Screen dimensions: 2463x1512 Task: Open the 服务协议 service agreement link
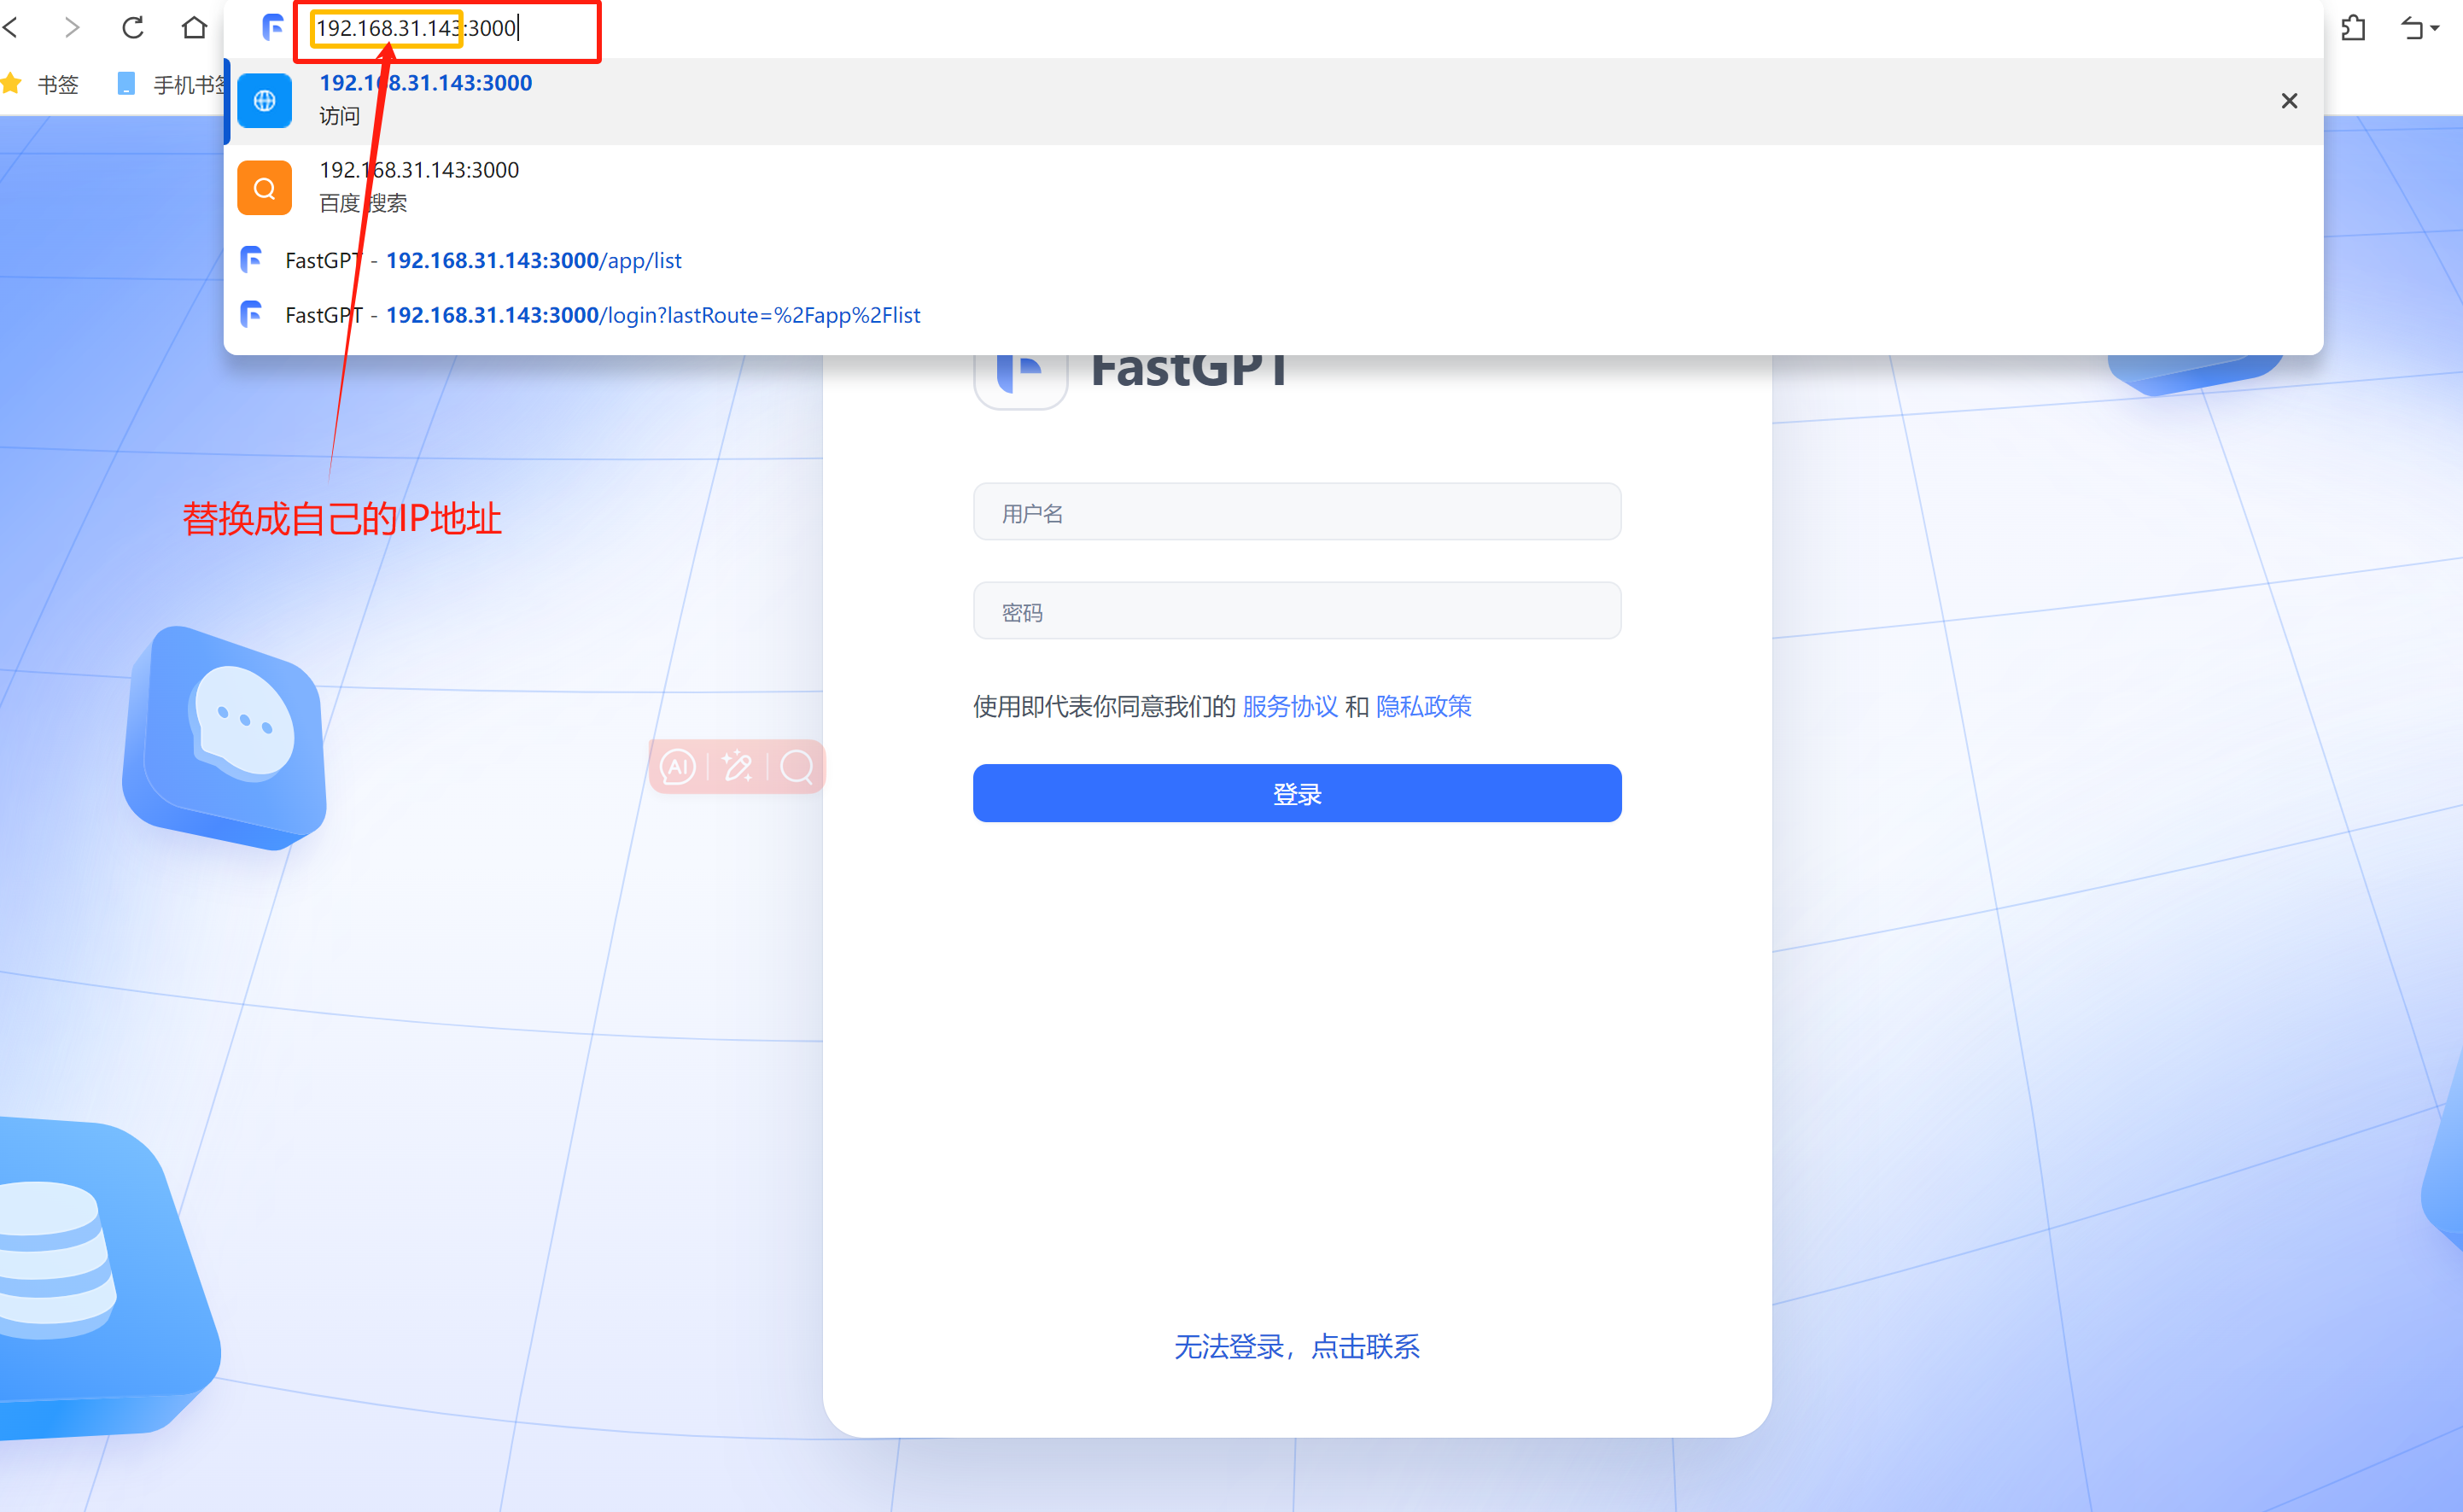(1289, 707)
